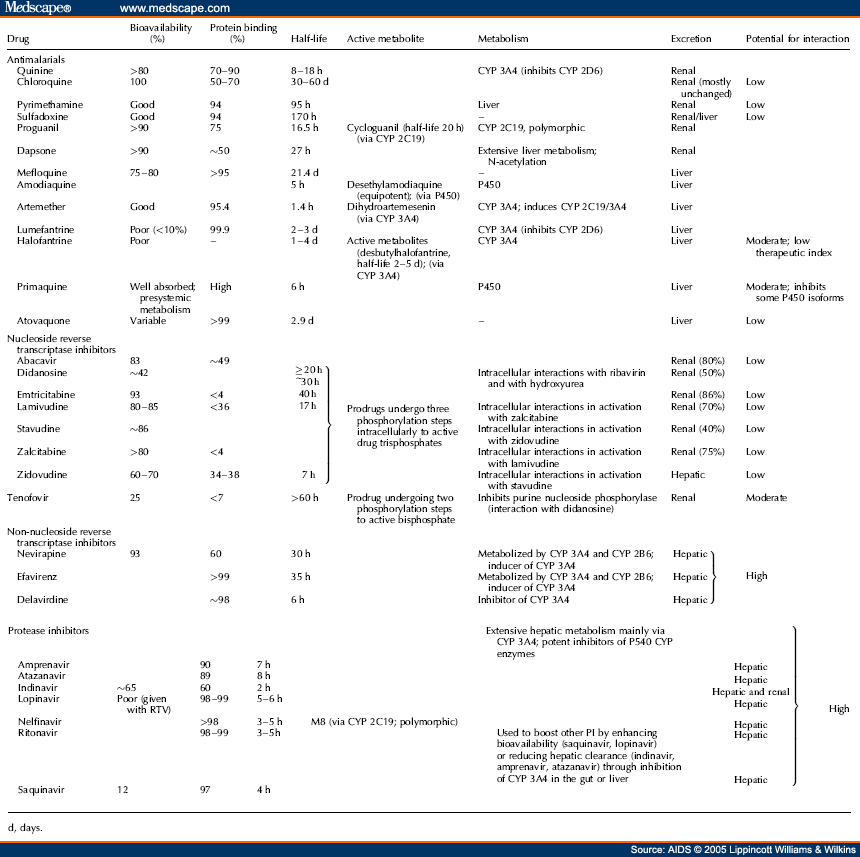Click the "Drug" column header
Image resolution: width=860 pixels, height=857 pixels.
(18, 39)
